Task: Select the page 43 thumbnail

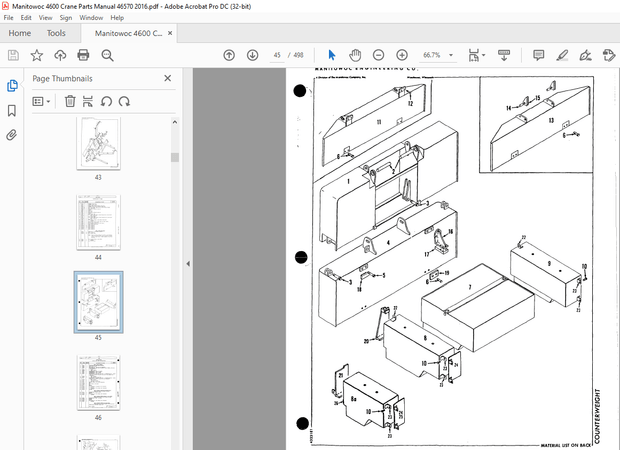Action: [x=98, y=144]
